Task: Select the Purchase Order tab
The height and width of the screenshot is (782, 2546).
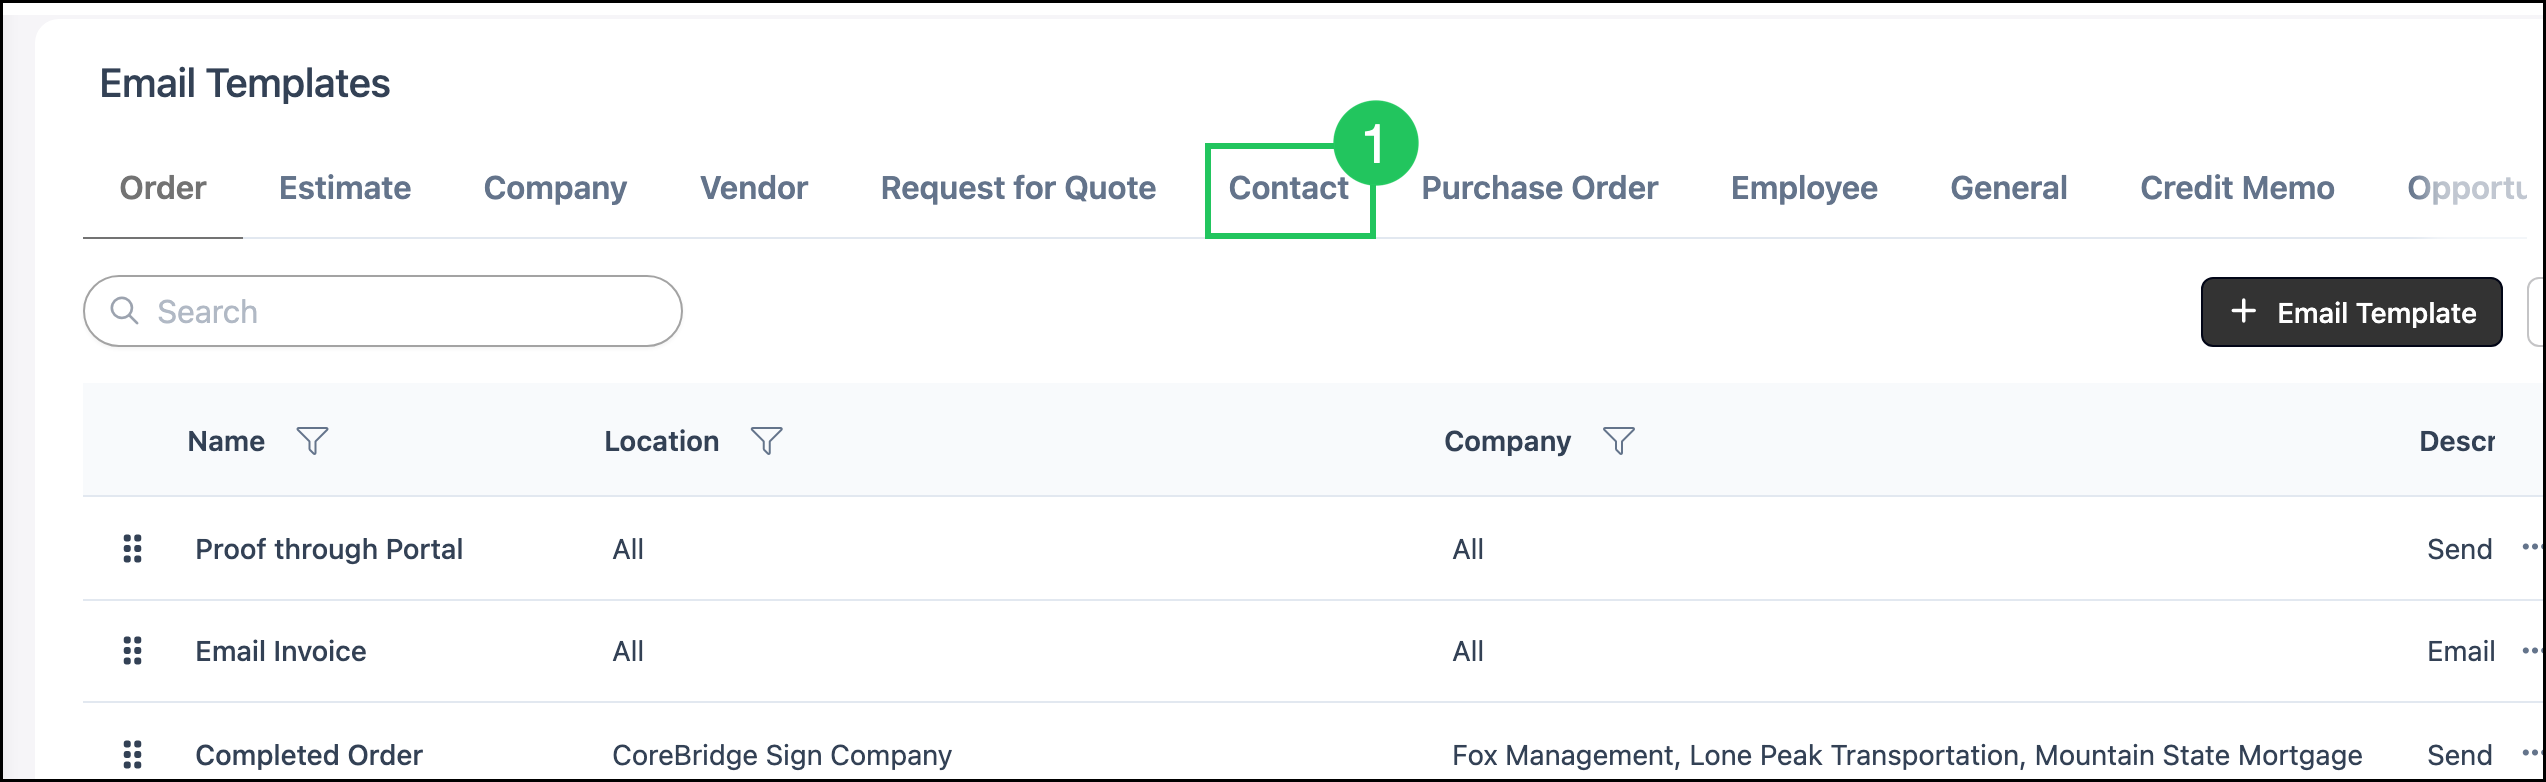Action: coord(1539,188)
